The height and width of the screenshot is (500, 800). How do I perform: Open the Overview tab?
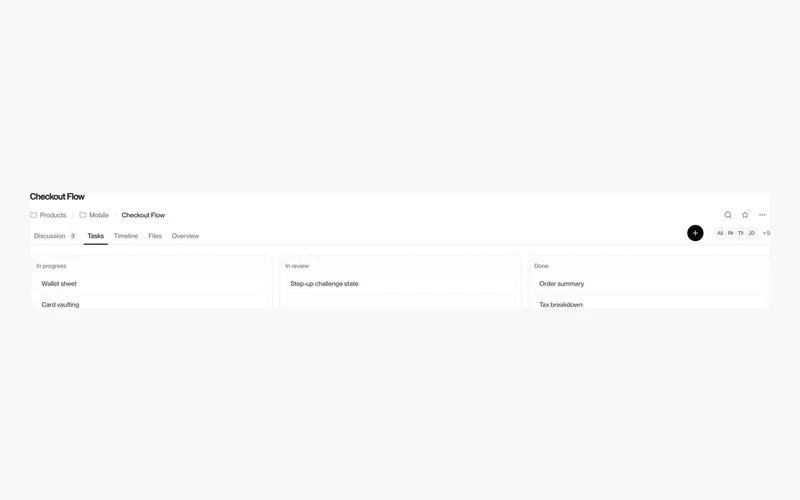[185, 236]
